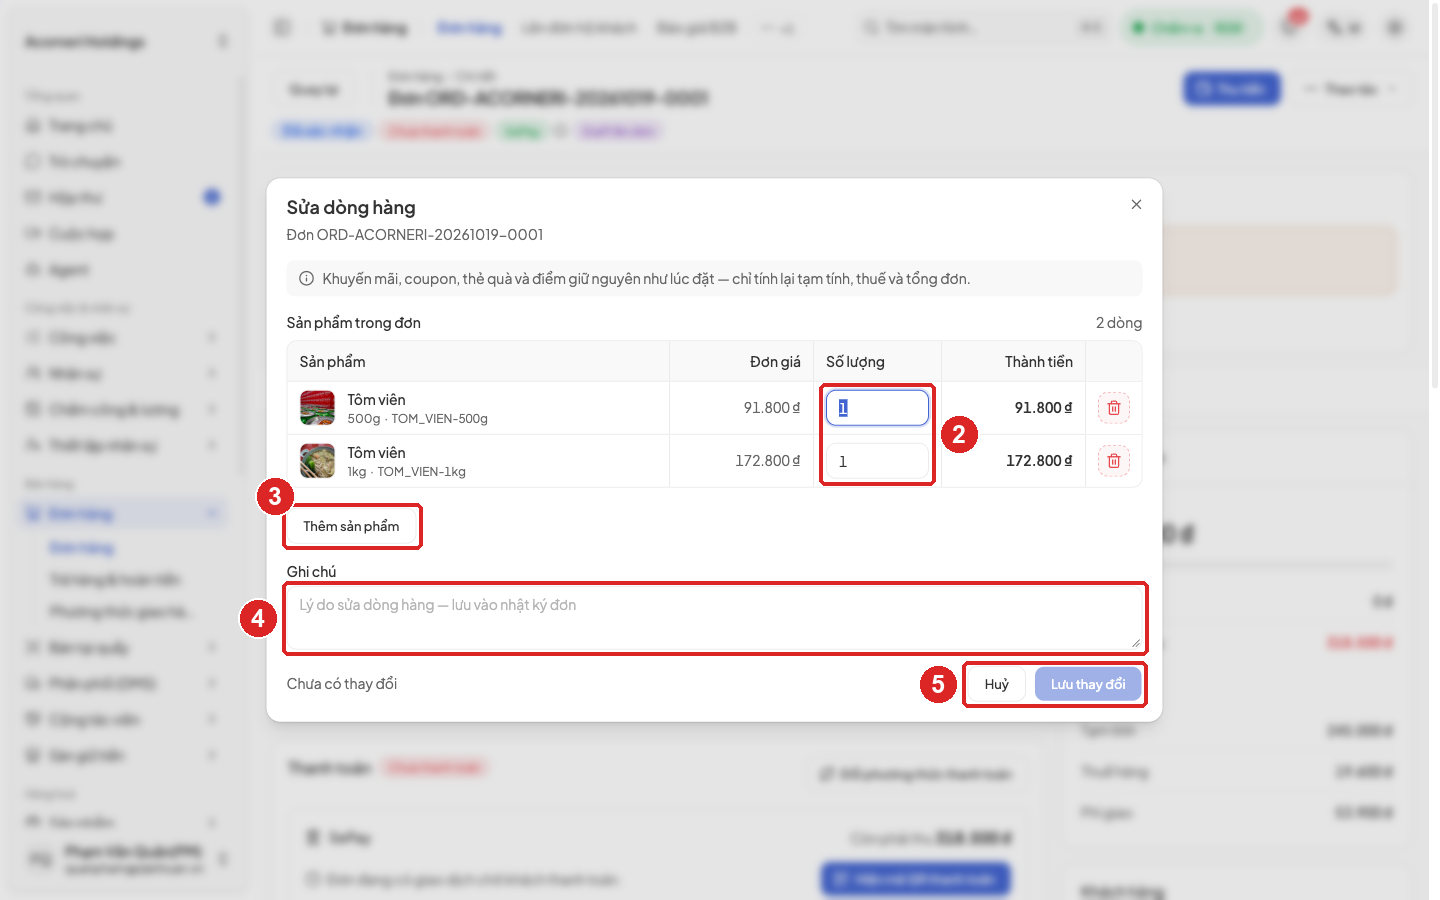Image resolution: width=1440 pixels, height=900 pixels.
Task: Click into the Ghi chú reason textarea
Action: point(715,618)
